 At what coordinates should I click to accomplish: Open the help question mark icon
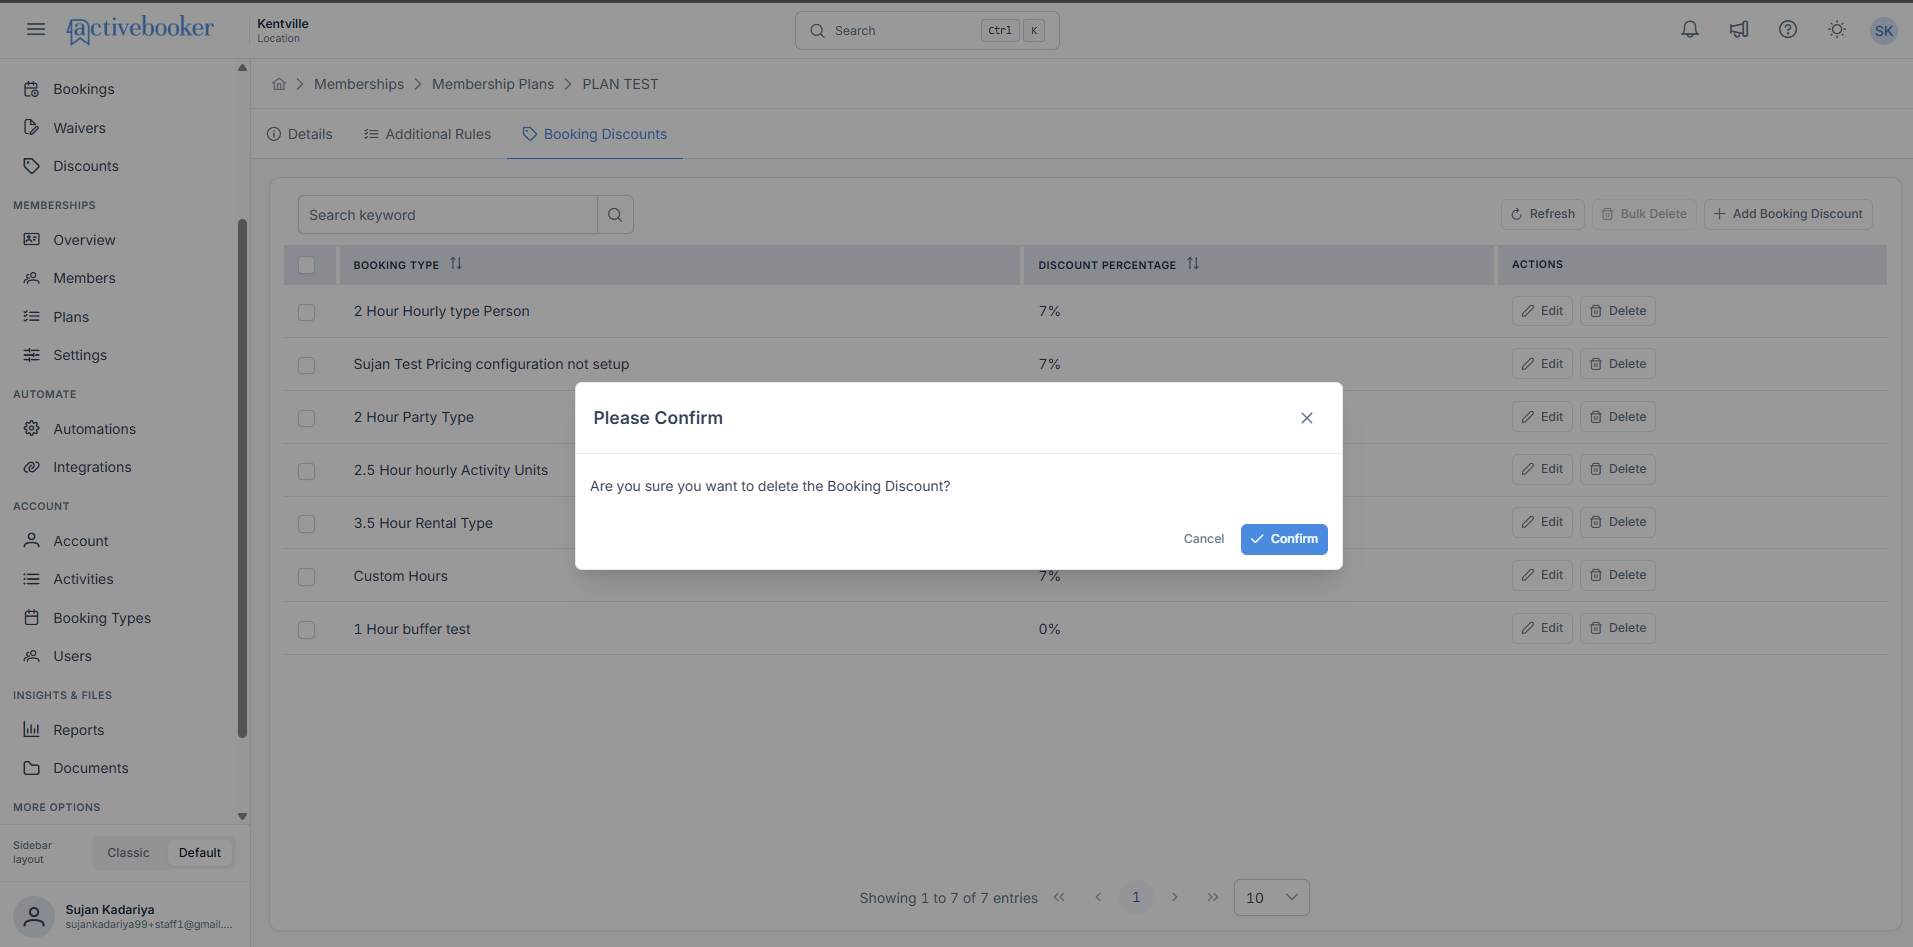[x=1788, y=30]
